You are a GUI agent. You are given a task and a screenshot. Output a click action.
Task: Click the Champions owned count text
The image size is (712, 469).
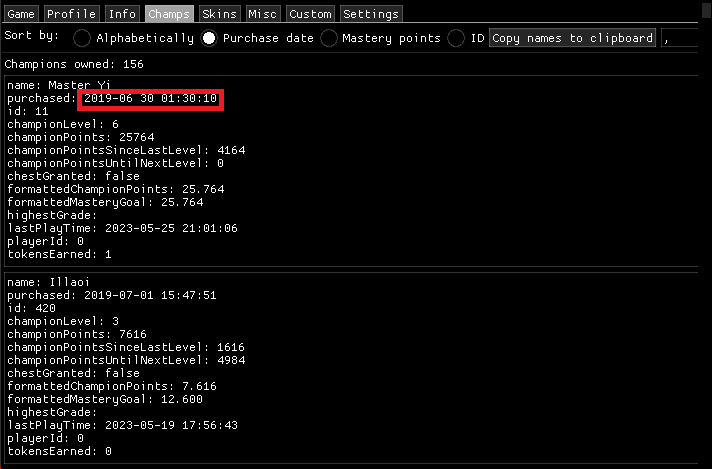point(74,63)
